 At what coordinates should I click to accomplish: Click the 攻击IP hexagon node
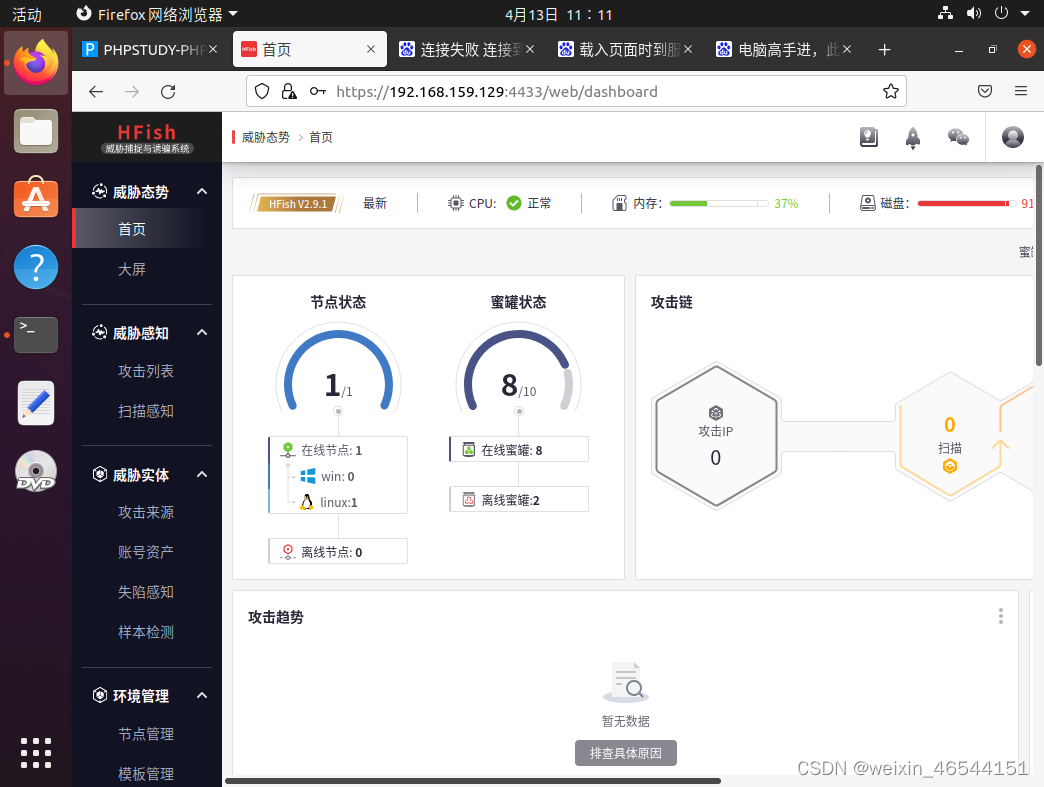tap(716, 436)
